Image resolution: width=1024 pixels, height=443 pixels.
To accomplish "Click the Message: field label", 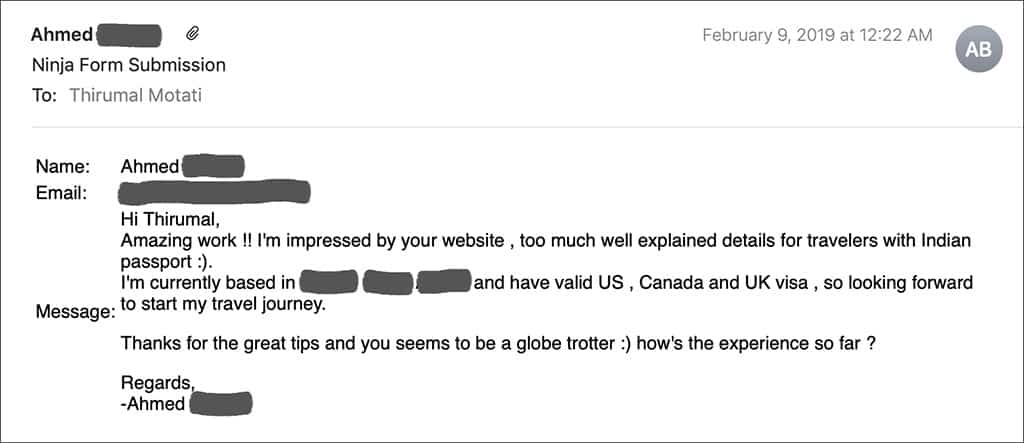I will [x=75, y=312].
